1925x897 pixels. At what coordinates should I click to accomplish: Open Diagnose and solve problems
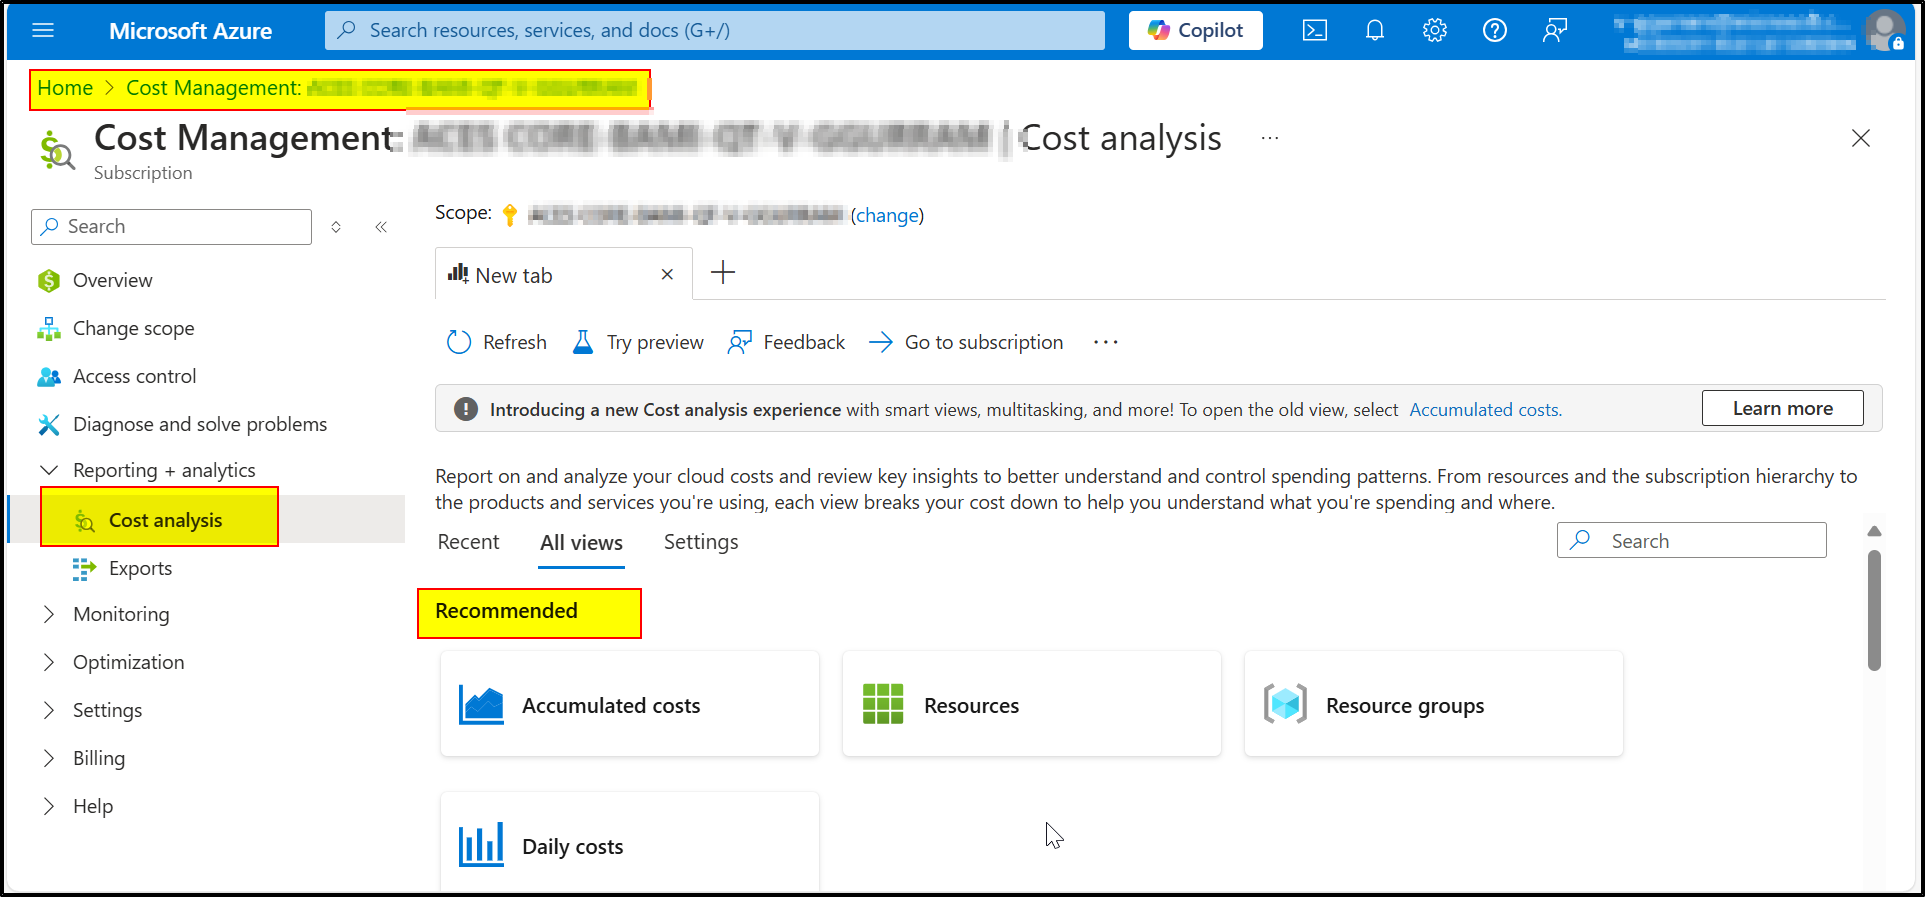coord(200,425)
